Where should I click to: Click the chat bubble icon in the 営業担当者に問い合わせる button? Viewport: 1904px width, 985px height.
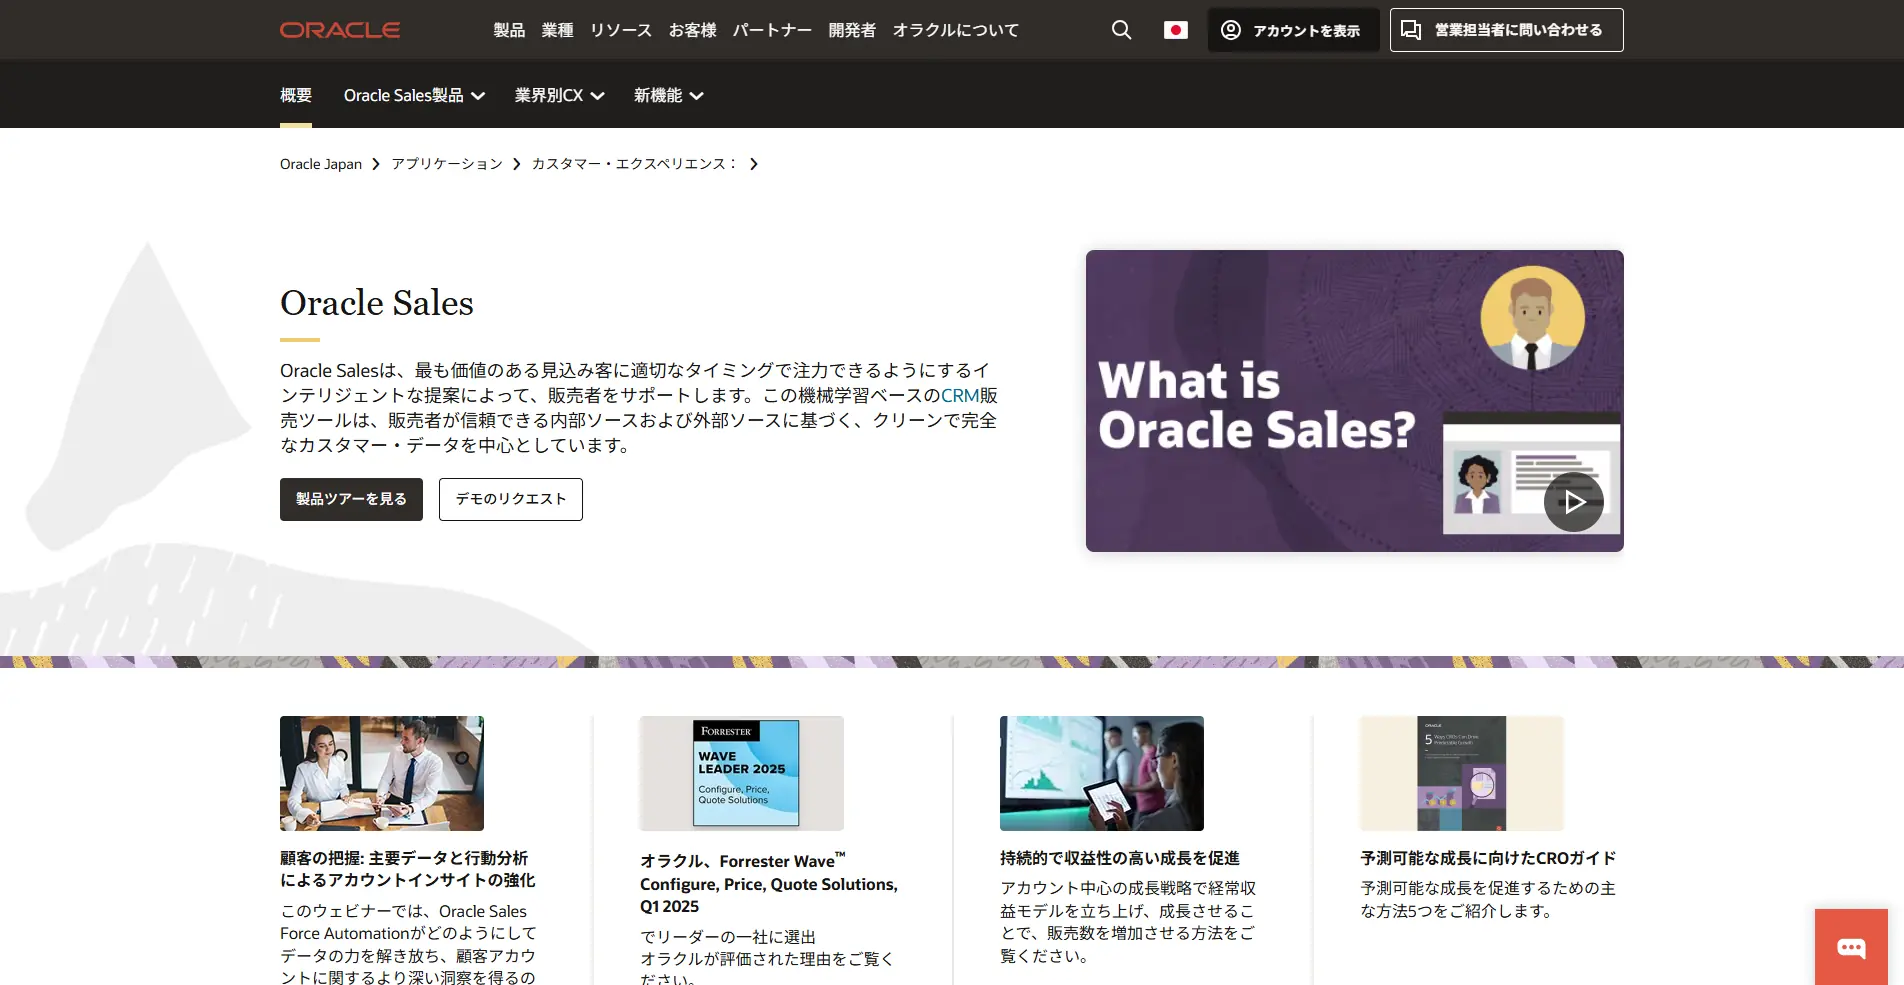coord(1411,30)
